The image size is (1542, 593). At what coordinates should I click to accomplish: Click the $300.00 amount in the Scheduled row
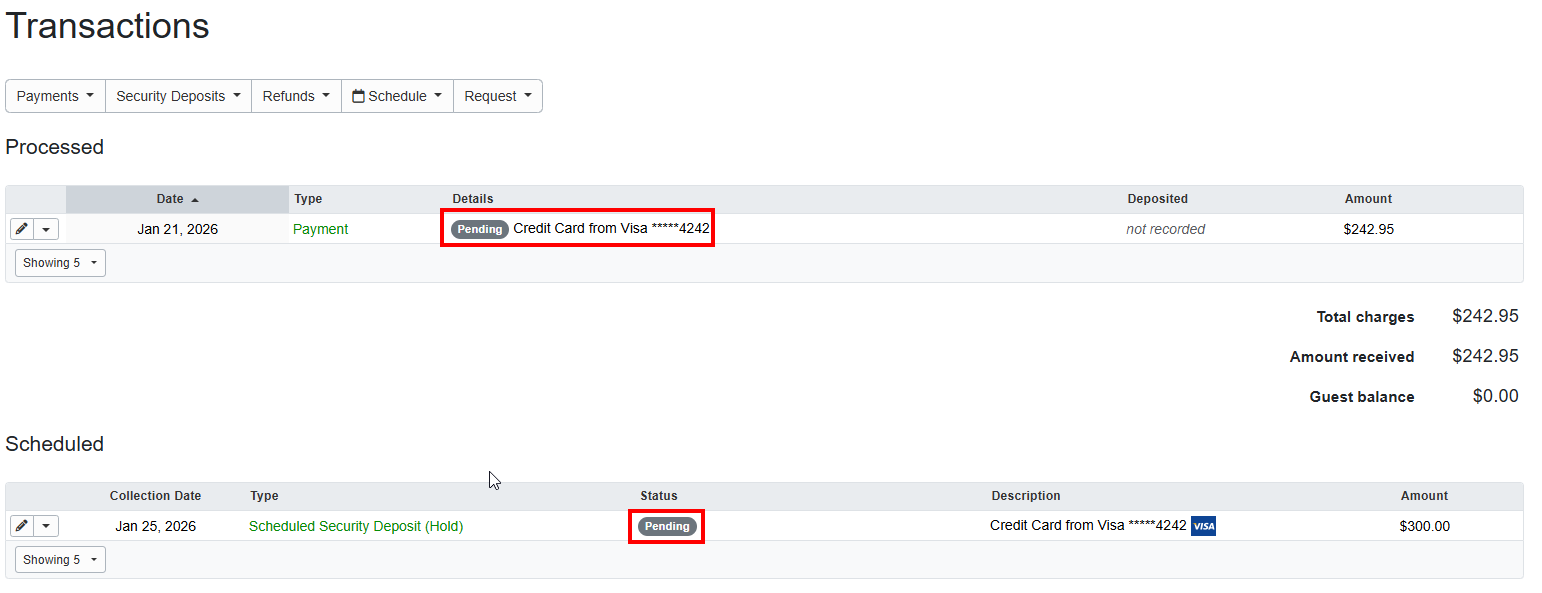[1424, 525]
